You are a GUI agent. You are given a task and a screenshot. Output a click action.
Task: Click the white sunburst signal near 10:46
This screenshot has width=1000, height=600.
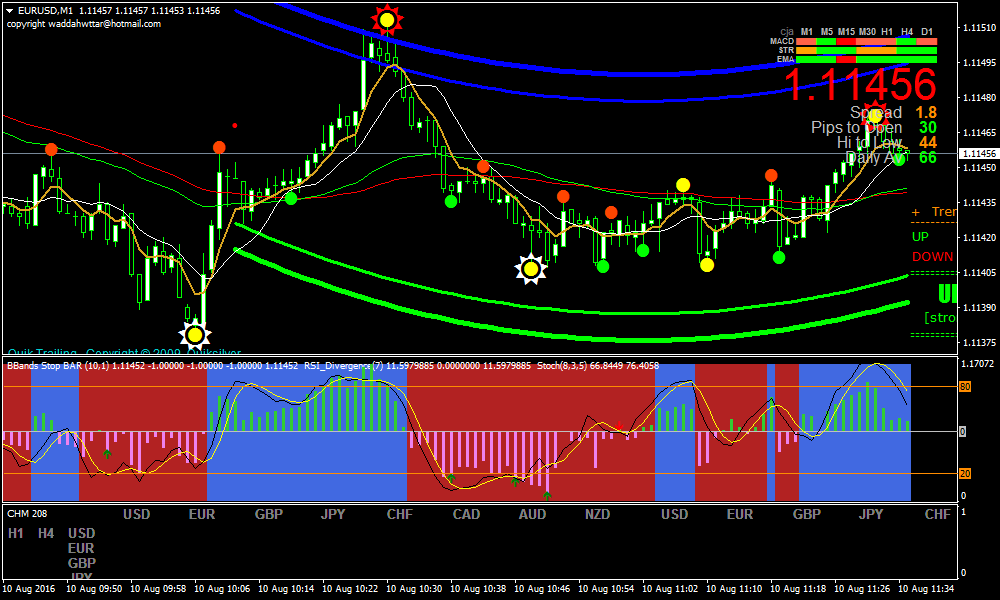click(x=531, y=268)
